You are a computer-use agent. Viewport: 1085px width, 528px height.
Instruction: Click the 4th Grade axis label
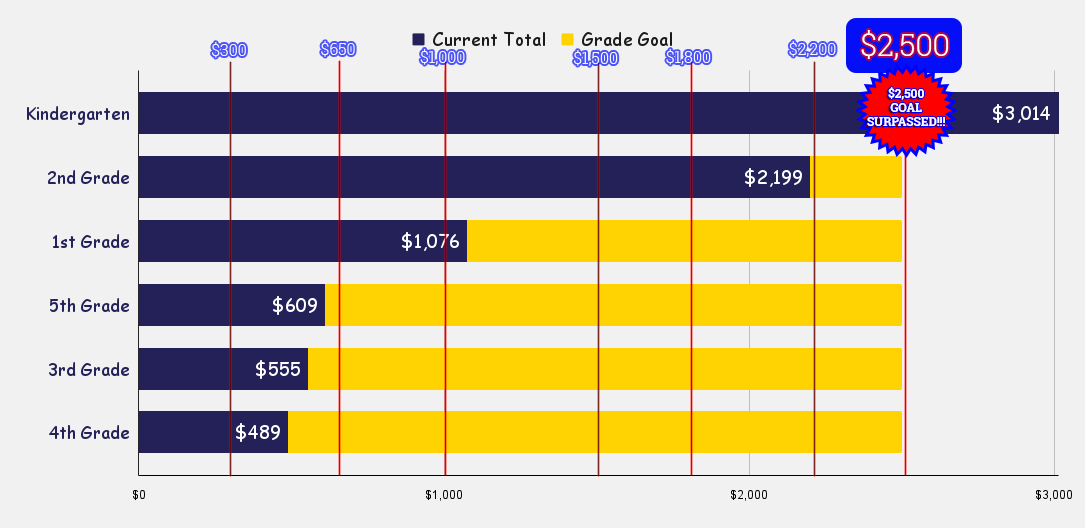[89, 433]
